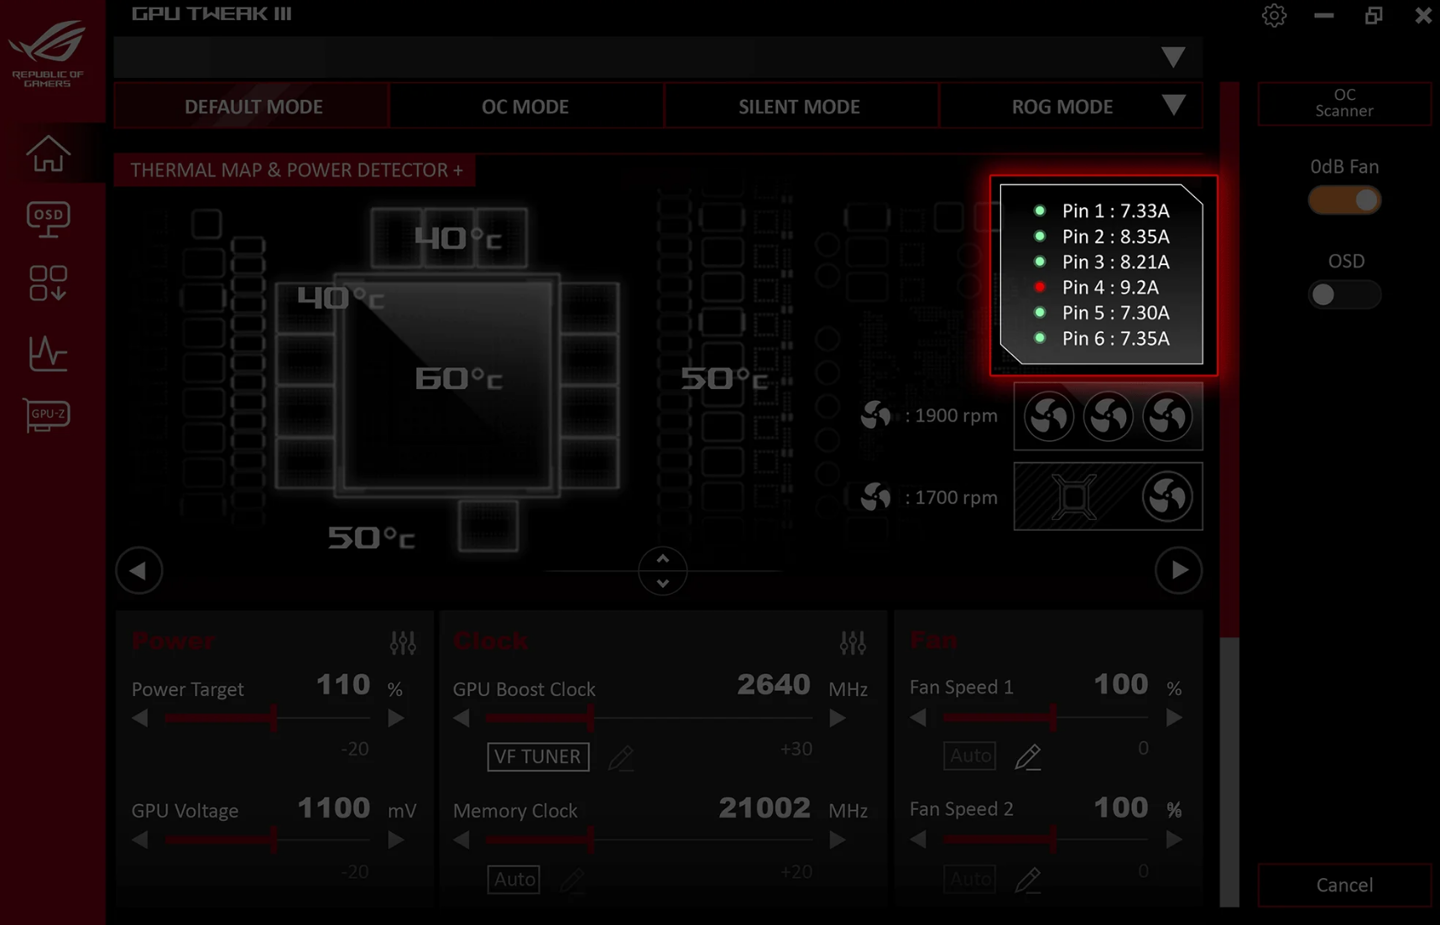
Task: Decrease Fan Speed 1 left arrow
Action: pyautogui.click(x=918, y=717)
